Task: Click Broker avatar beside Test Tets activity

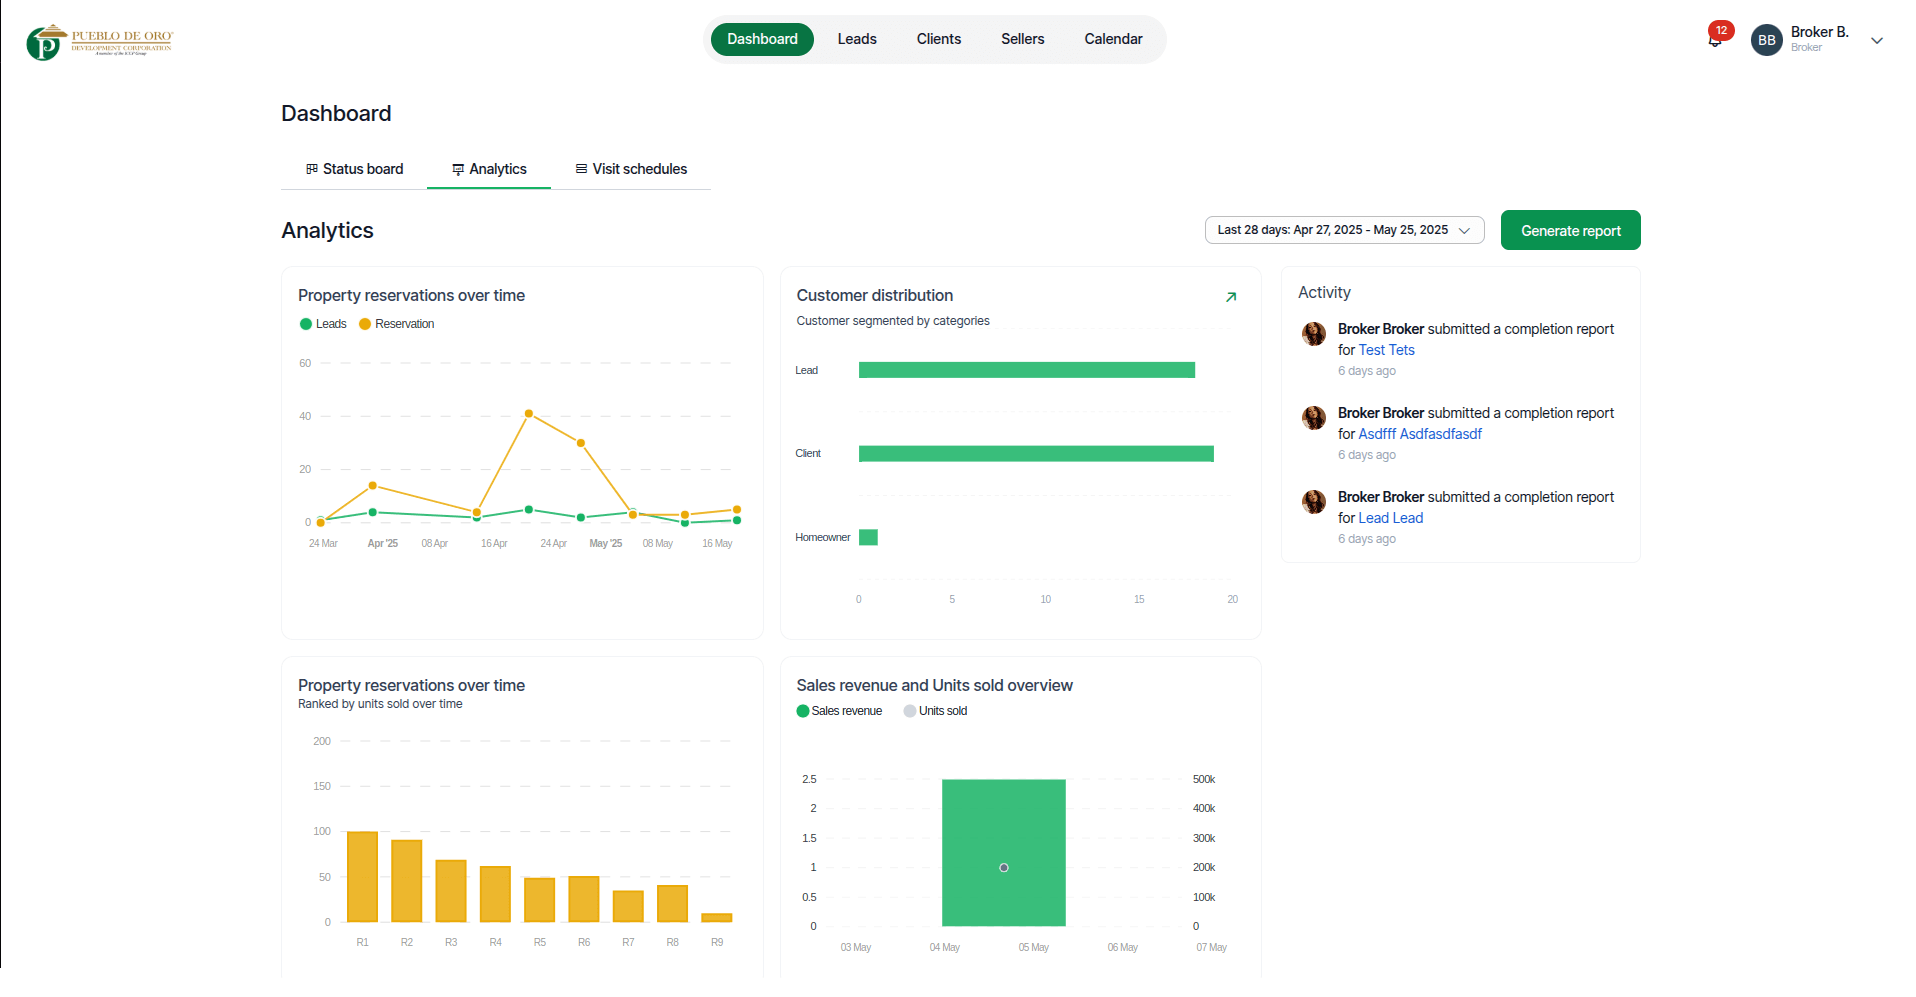Action: (1313, 334)
